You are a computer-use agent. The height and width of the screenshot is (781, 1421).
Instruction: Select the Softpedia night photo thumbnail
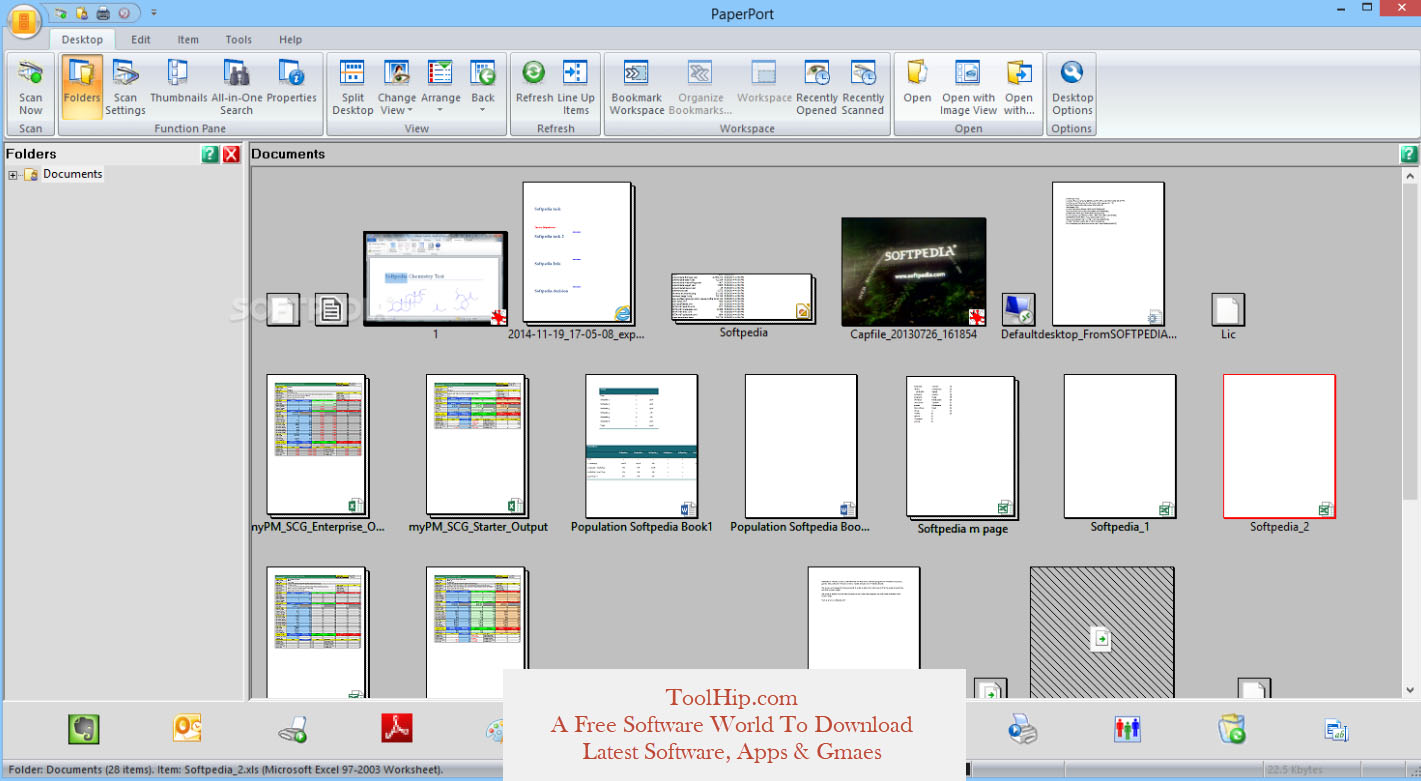tap(914, 272)
